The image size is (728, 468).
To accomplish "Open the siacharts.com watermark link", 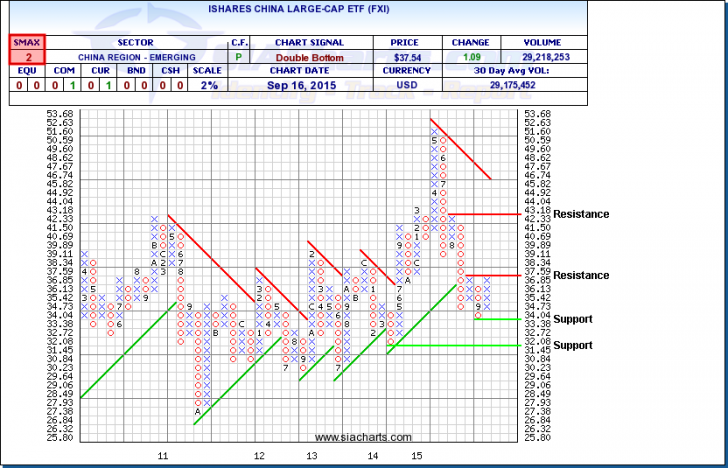I will [348, 437].
